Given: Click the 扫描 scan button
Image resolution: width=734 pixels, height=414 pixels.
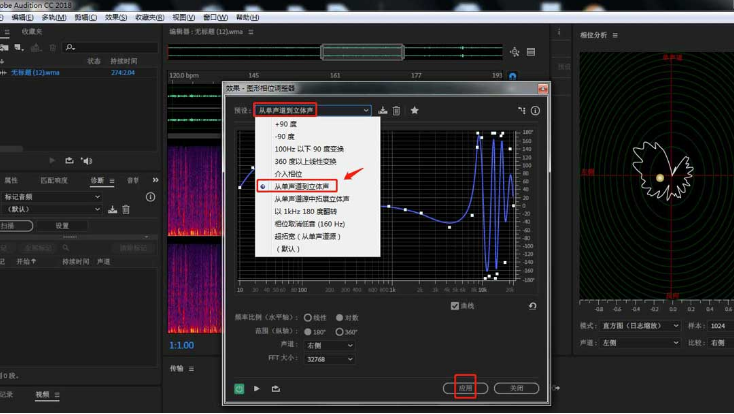Looking at the screenshot, I should (x=15, y=226).
